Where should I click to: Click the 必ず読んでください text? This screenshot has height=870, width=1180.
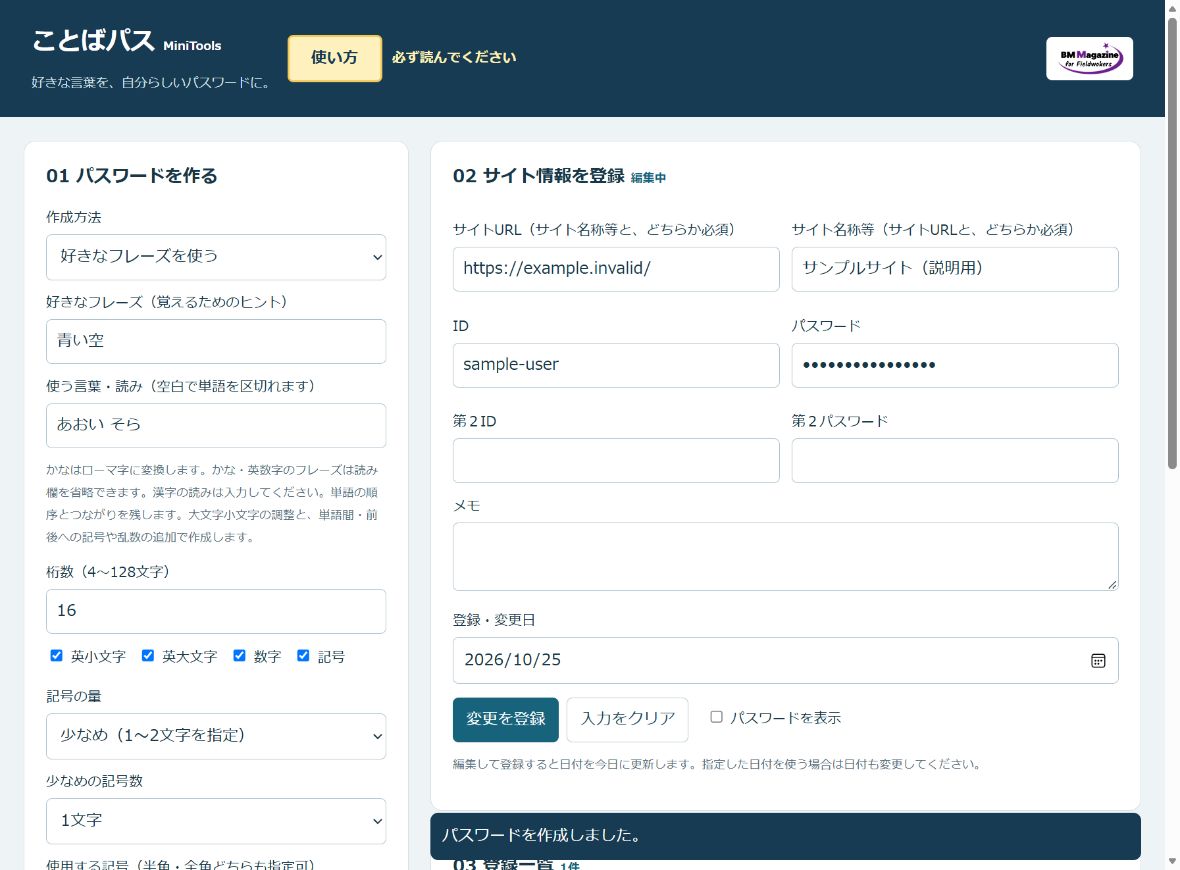click(x=454, y=57)
